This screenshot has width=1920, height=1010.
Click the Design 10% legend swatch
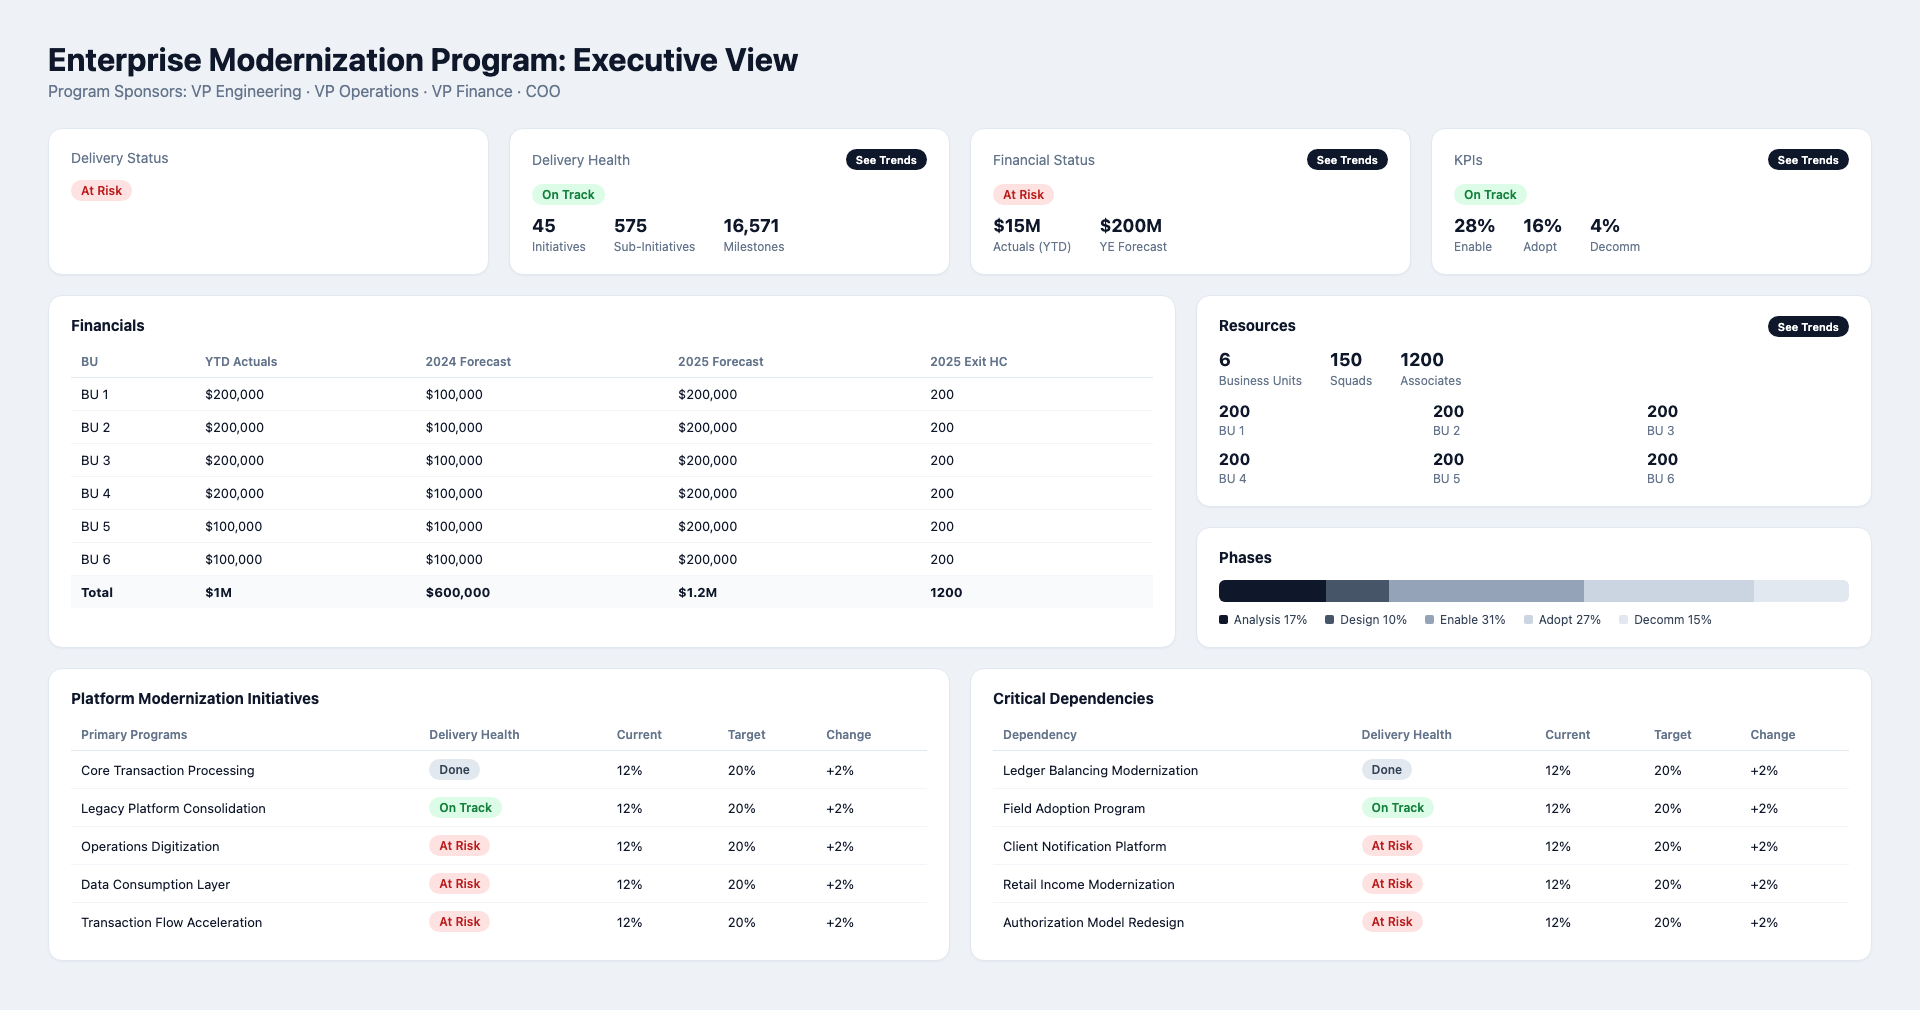tap(1329, 620)
